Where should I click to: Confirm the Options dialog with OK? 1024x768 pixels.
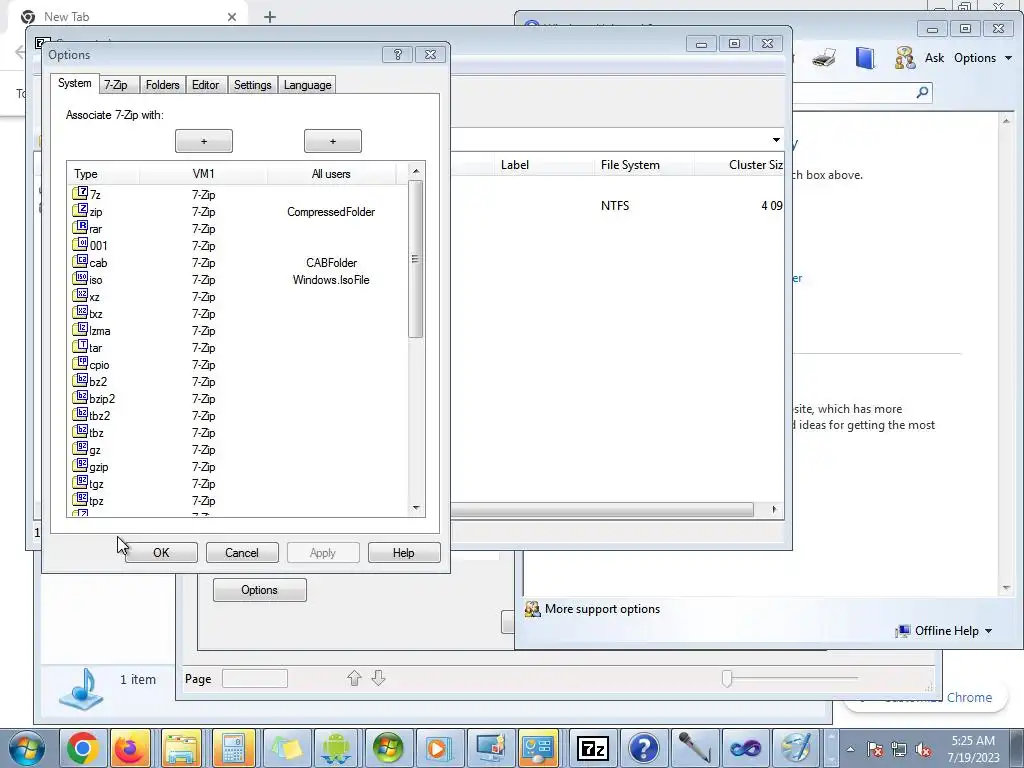tap(161, 552)
